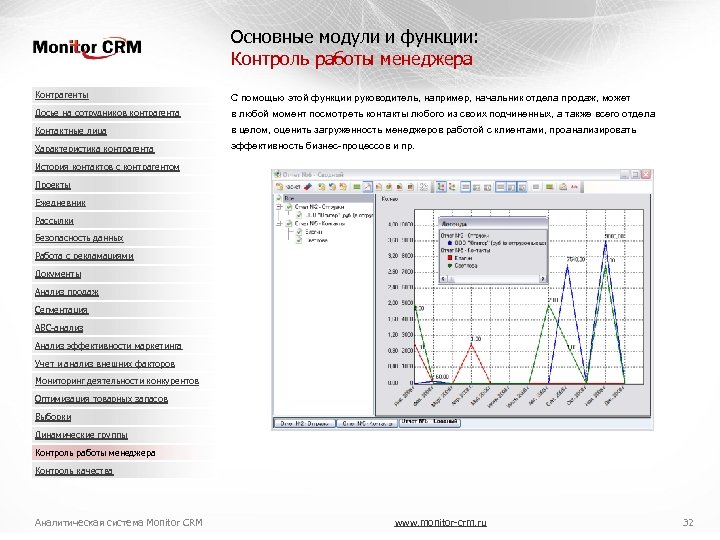Toggle the ООО "Флагер" tree checkbox
The image size is (720, 540).
[x=299, y=215]
